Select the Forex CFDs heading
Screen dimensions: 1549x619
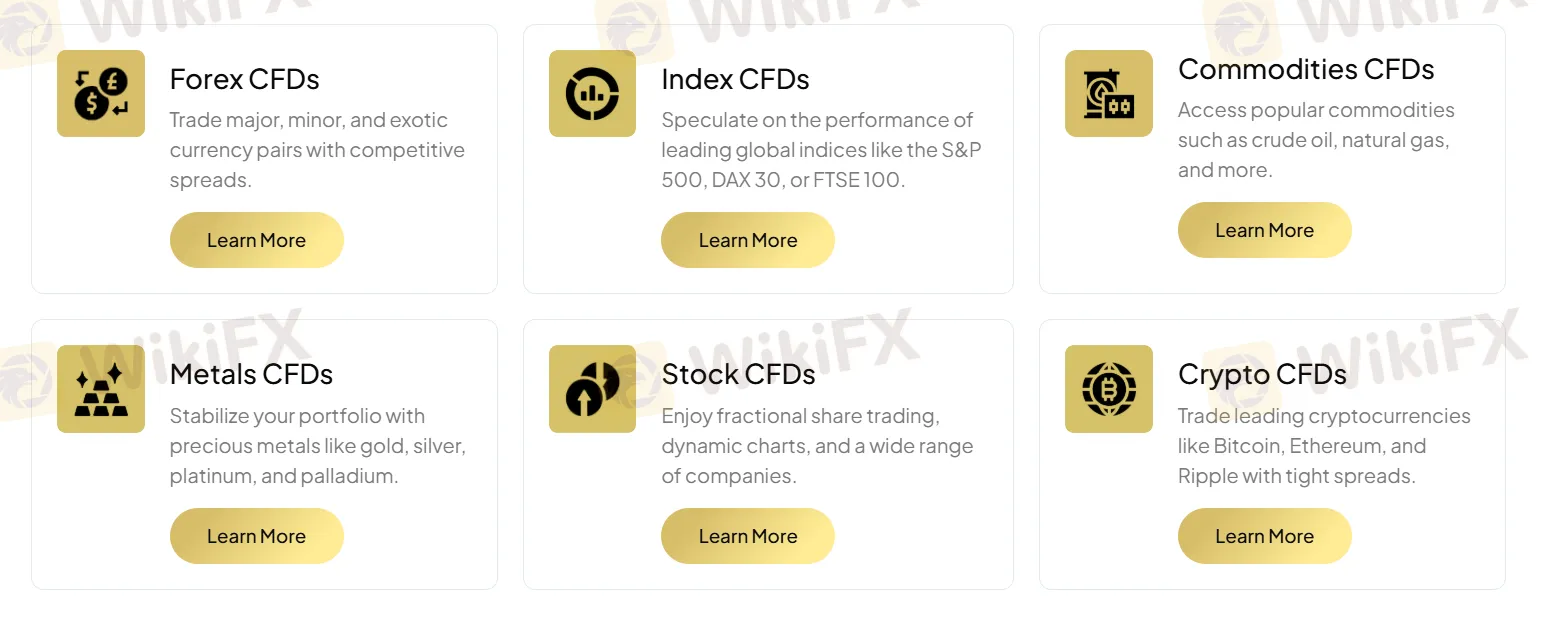click(245, 79)
